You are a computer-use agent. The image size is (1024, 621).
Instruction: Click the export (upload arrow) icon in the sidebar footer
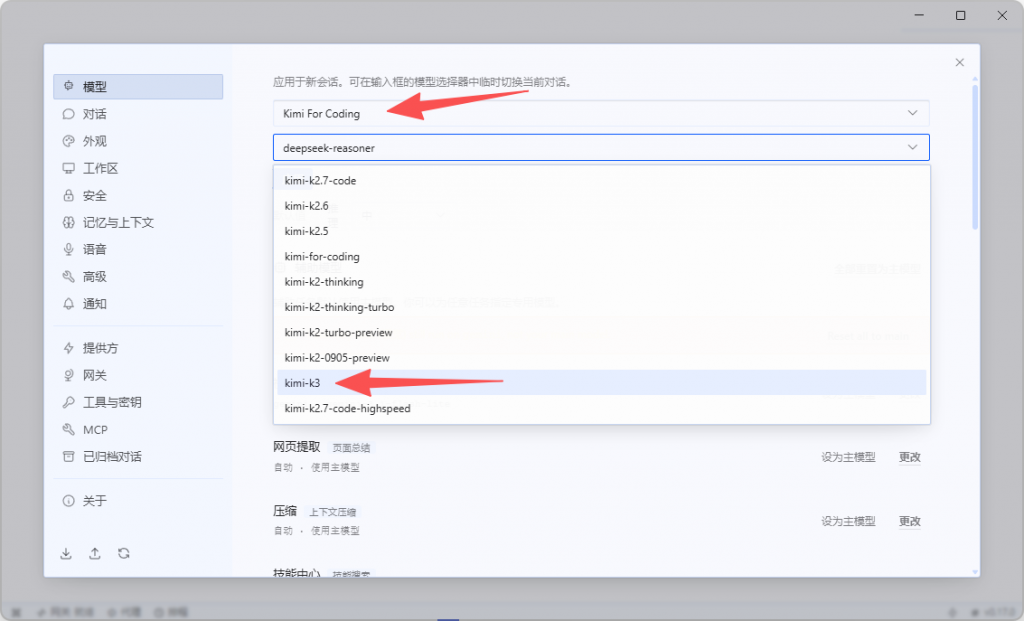[x=95, y=554]
